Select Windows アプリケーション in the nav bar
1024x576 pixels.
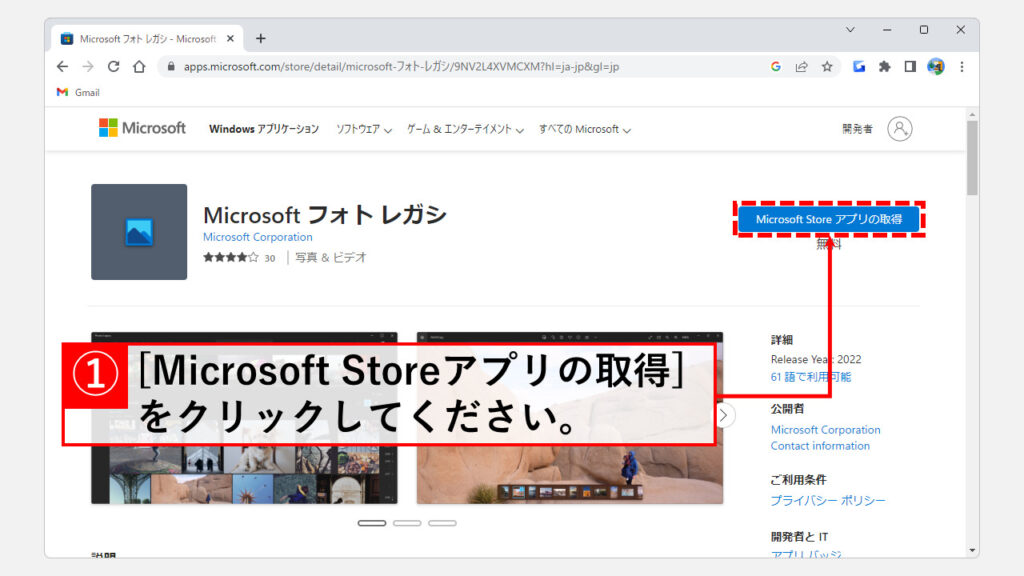264,129
